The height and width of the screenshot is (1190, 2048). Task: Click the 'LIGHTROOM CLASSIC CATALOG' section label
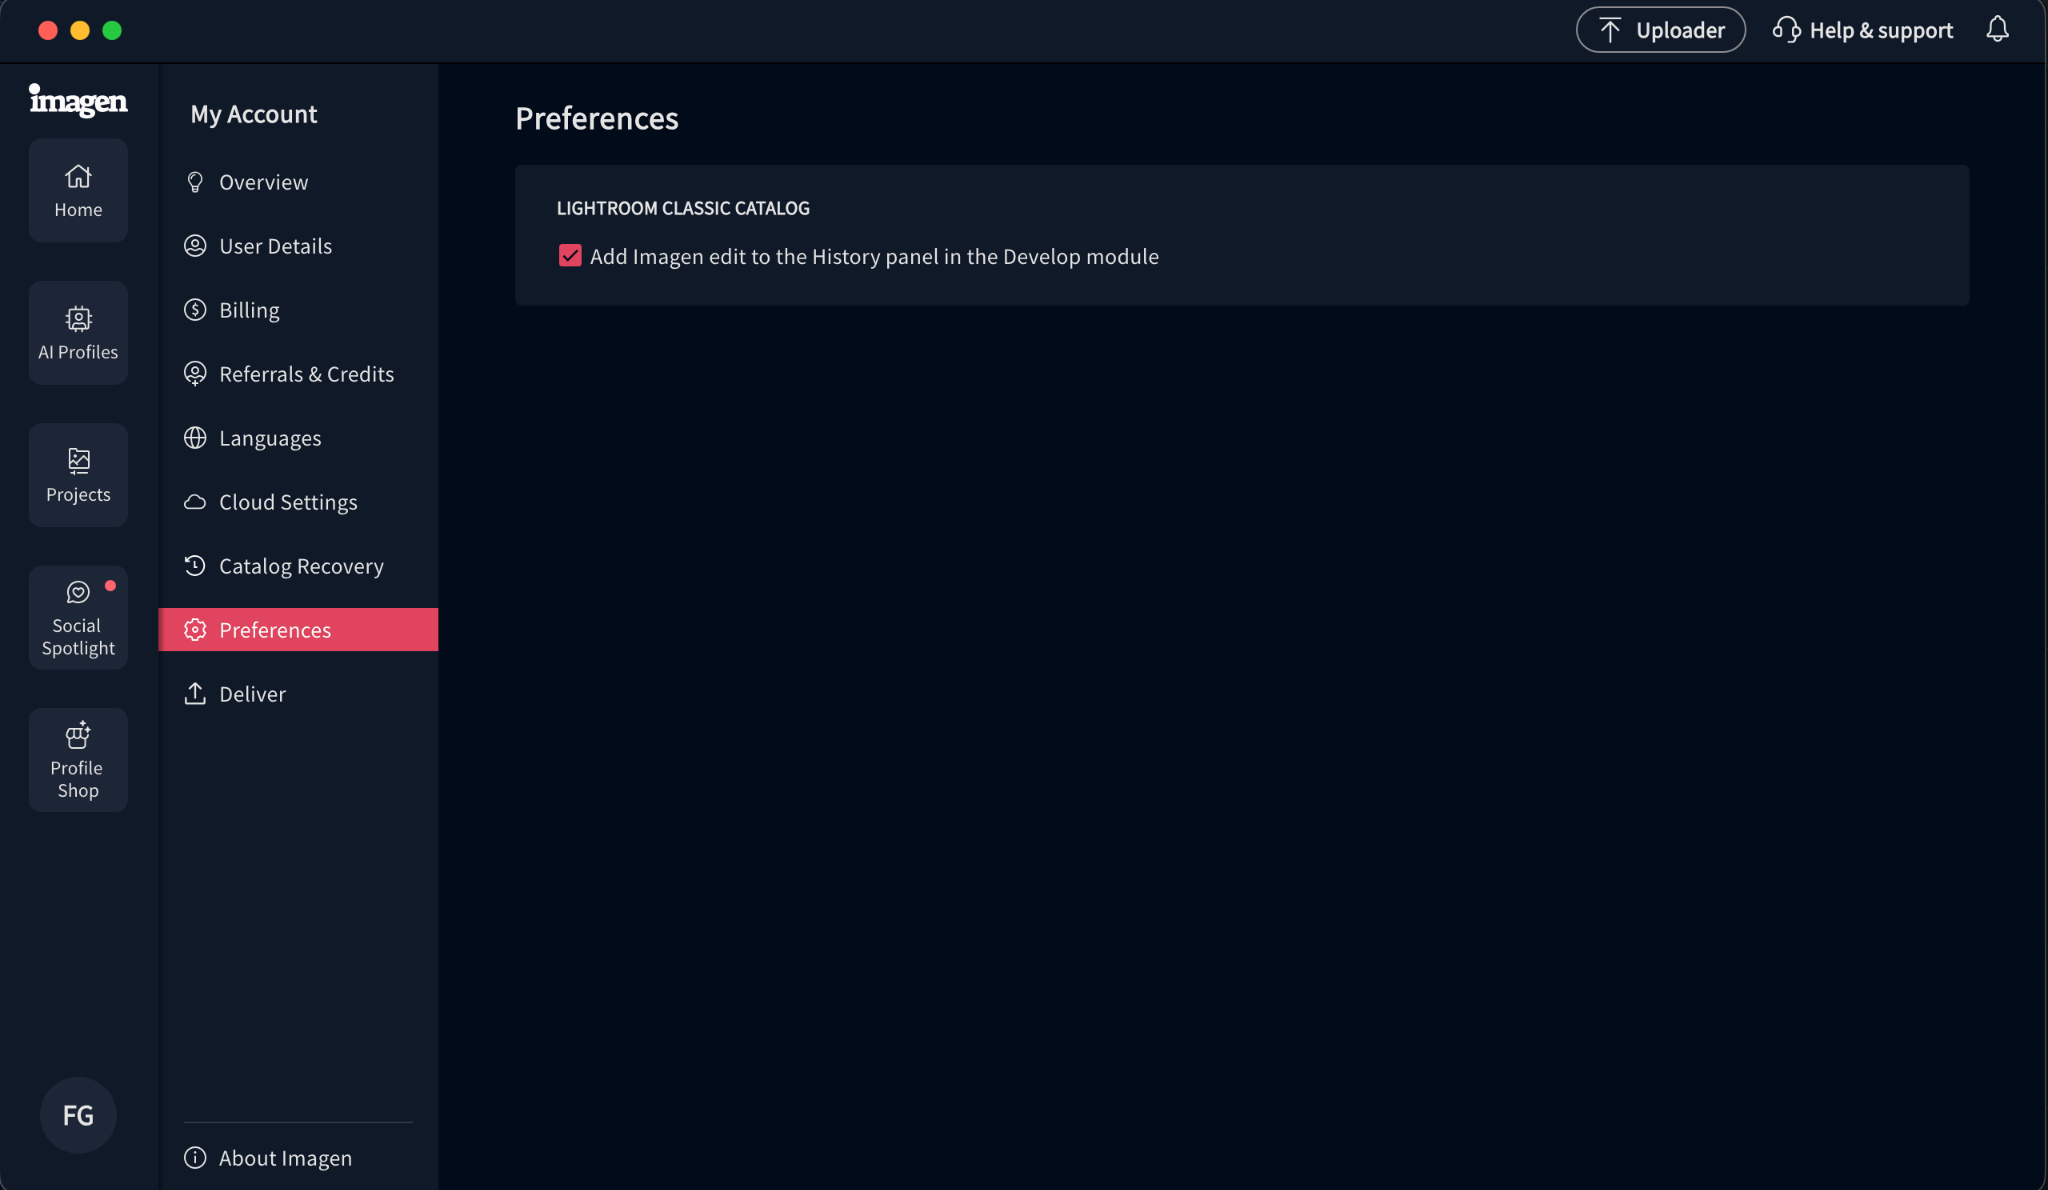click(683, 208)
